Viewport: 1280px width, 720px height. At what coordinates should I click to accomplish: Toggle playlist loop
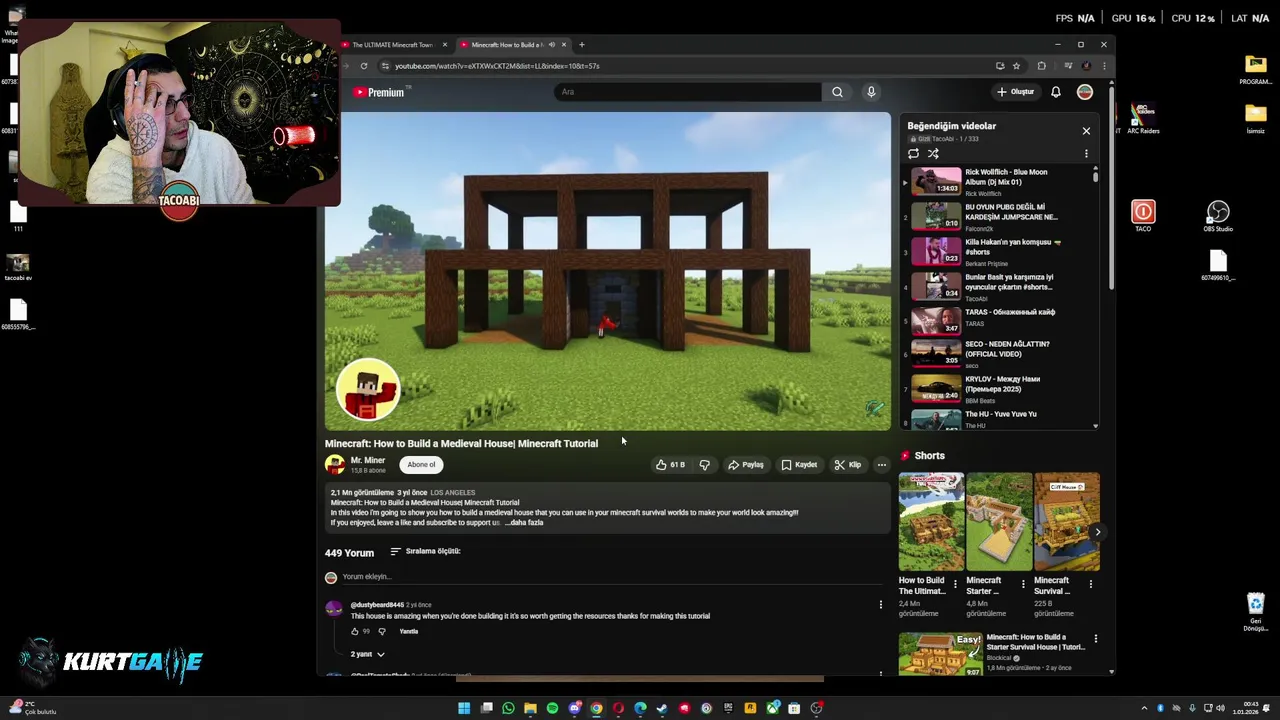click(x=913, y=154)
